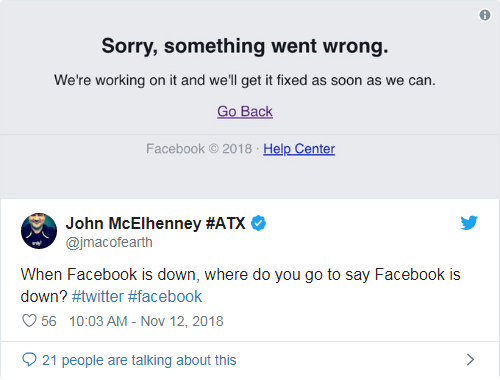Open the #facebook hashtag
The width and height of the screenshot is (500, 380).
point(165,296)
